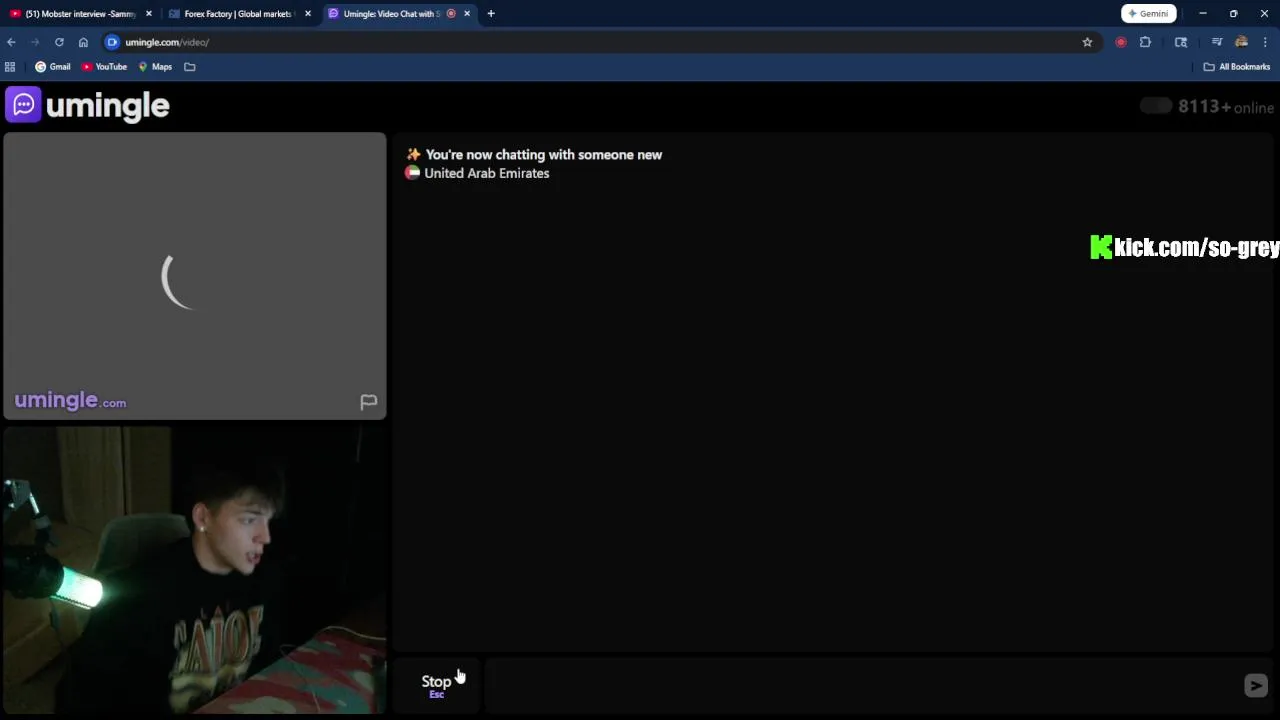Open the apps grid in the bookmarks bar

point(10,67)
